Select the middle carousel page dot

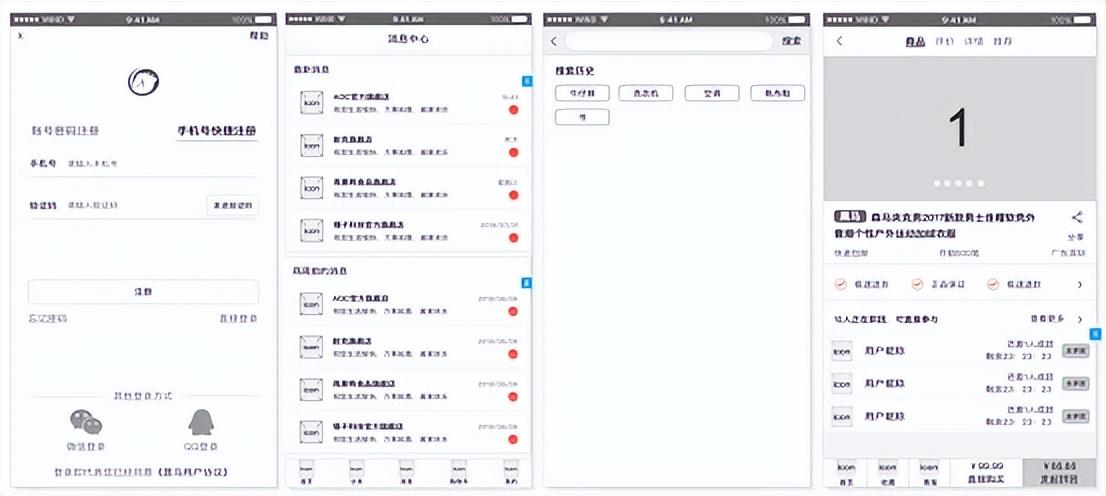tap(959, 183)
